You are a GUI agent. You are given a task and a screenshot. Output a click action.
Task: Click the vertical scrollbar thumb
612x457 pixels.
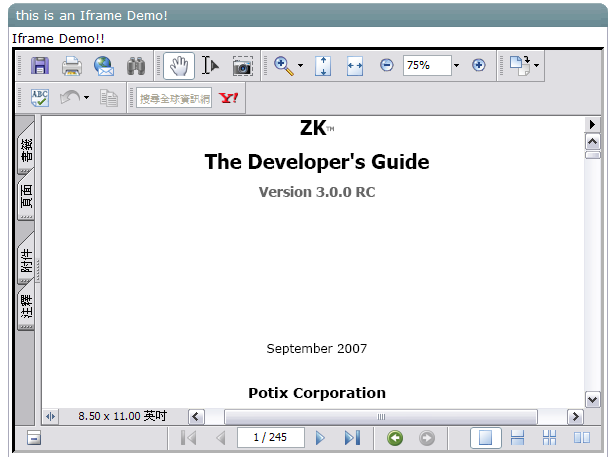coord(592,155)
